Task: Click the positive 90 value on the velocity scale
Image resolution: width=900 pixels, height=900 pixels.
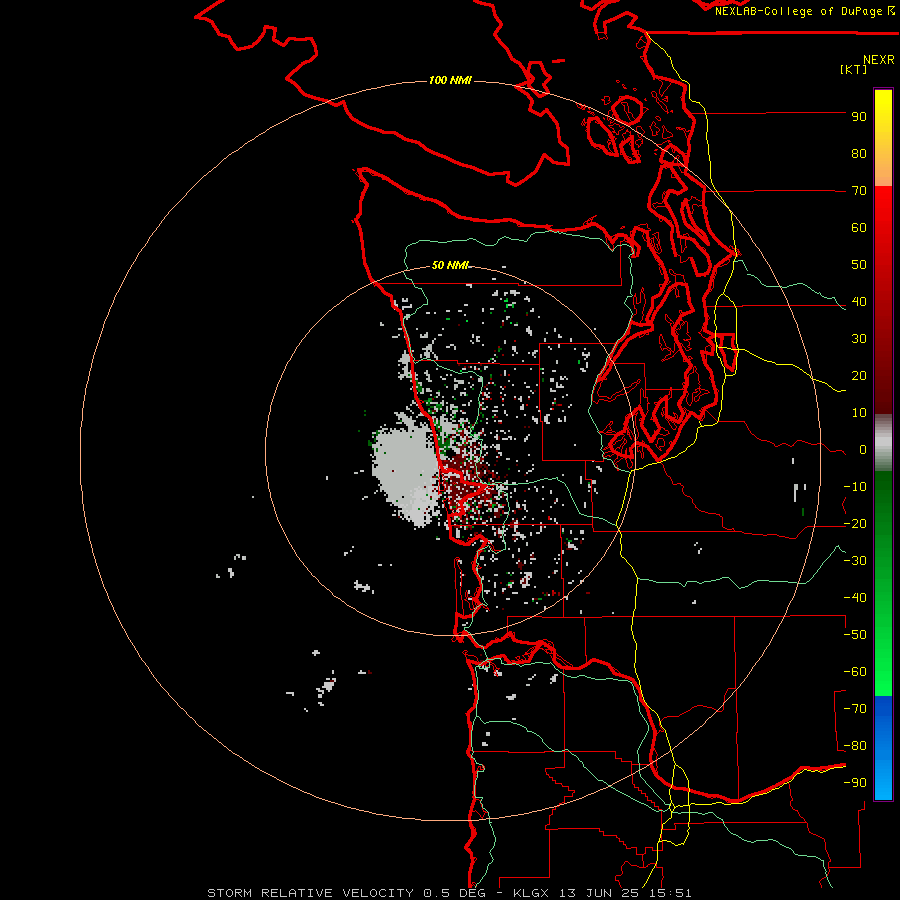Action: (859, 117)
